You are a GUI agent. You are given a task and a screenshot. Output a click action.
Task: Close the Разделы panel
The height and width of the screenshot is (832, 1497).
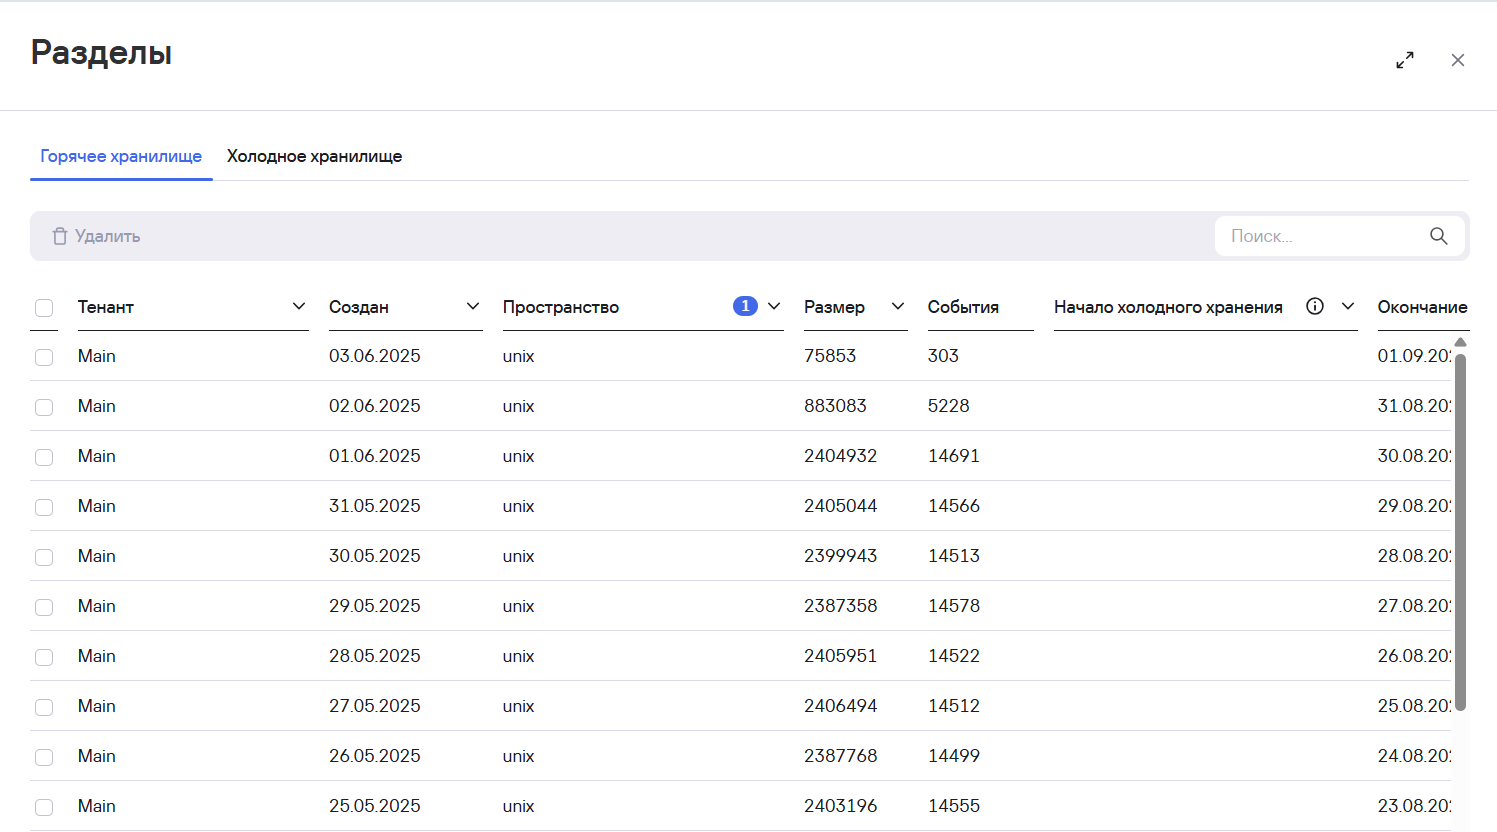pos(1458,60)
